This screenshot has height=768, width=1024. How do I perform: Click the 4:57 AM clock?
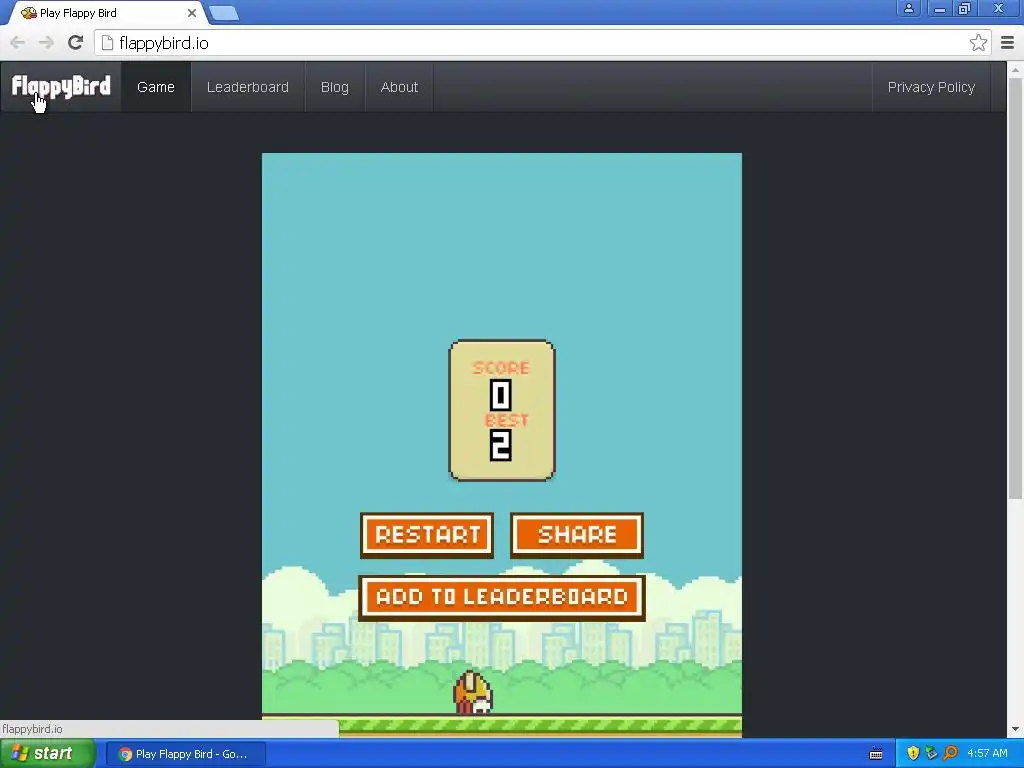(987, 754)
